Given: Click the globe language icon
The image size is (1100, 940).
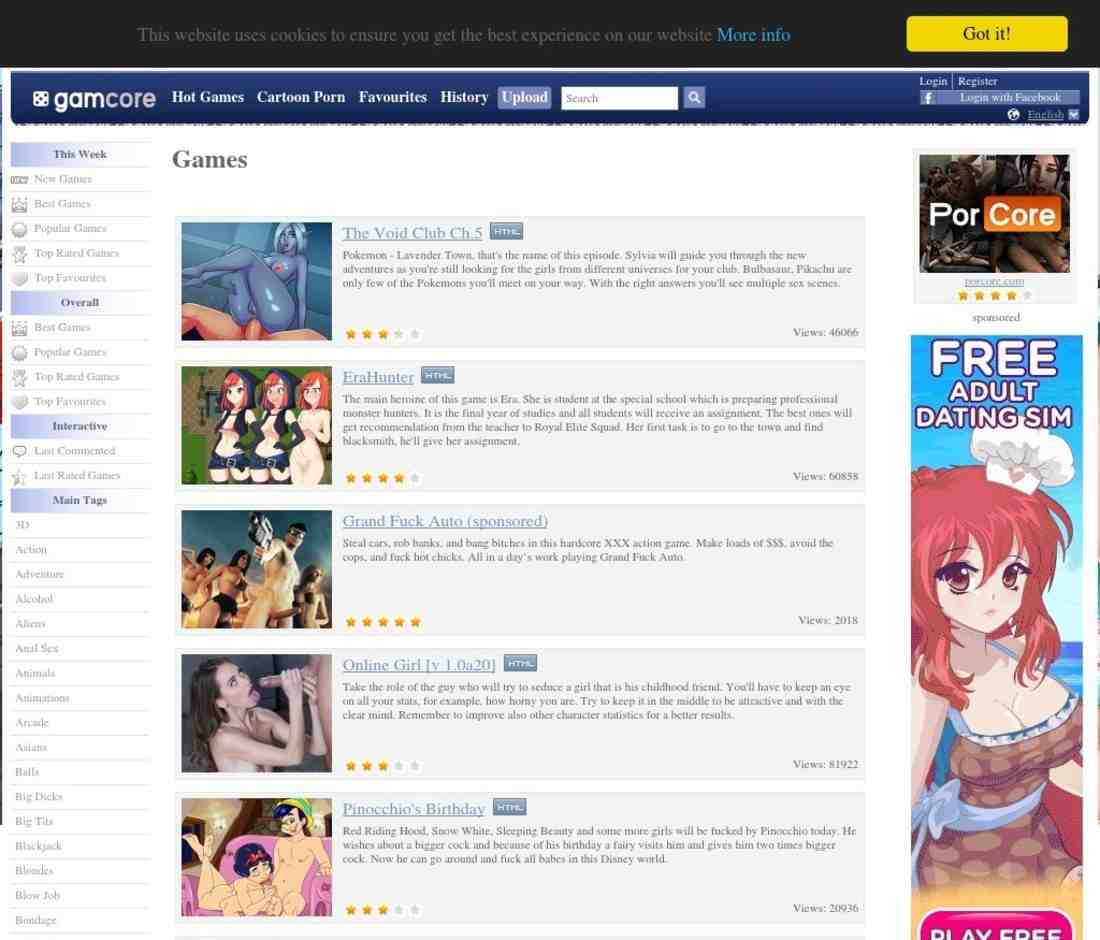Looking at the screenshot, I should tap(1013, 114).
